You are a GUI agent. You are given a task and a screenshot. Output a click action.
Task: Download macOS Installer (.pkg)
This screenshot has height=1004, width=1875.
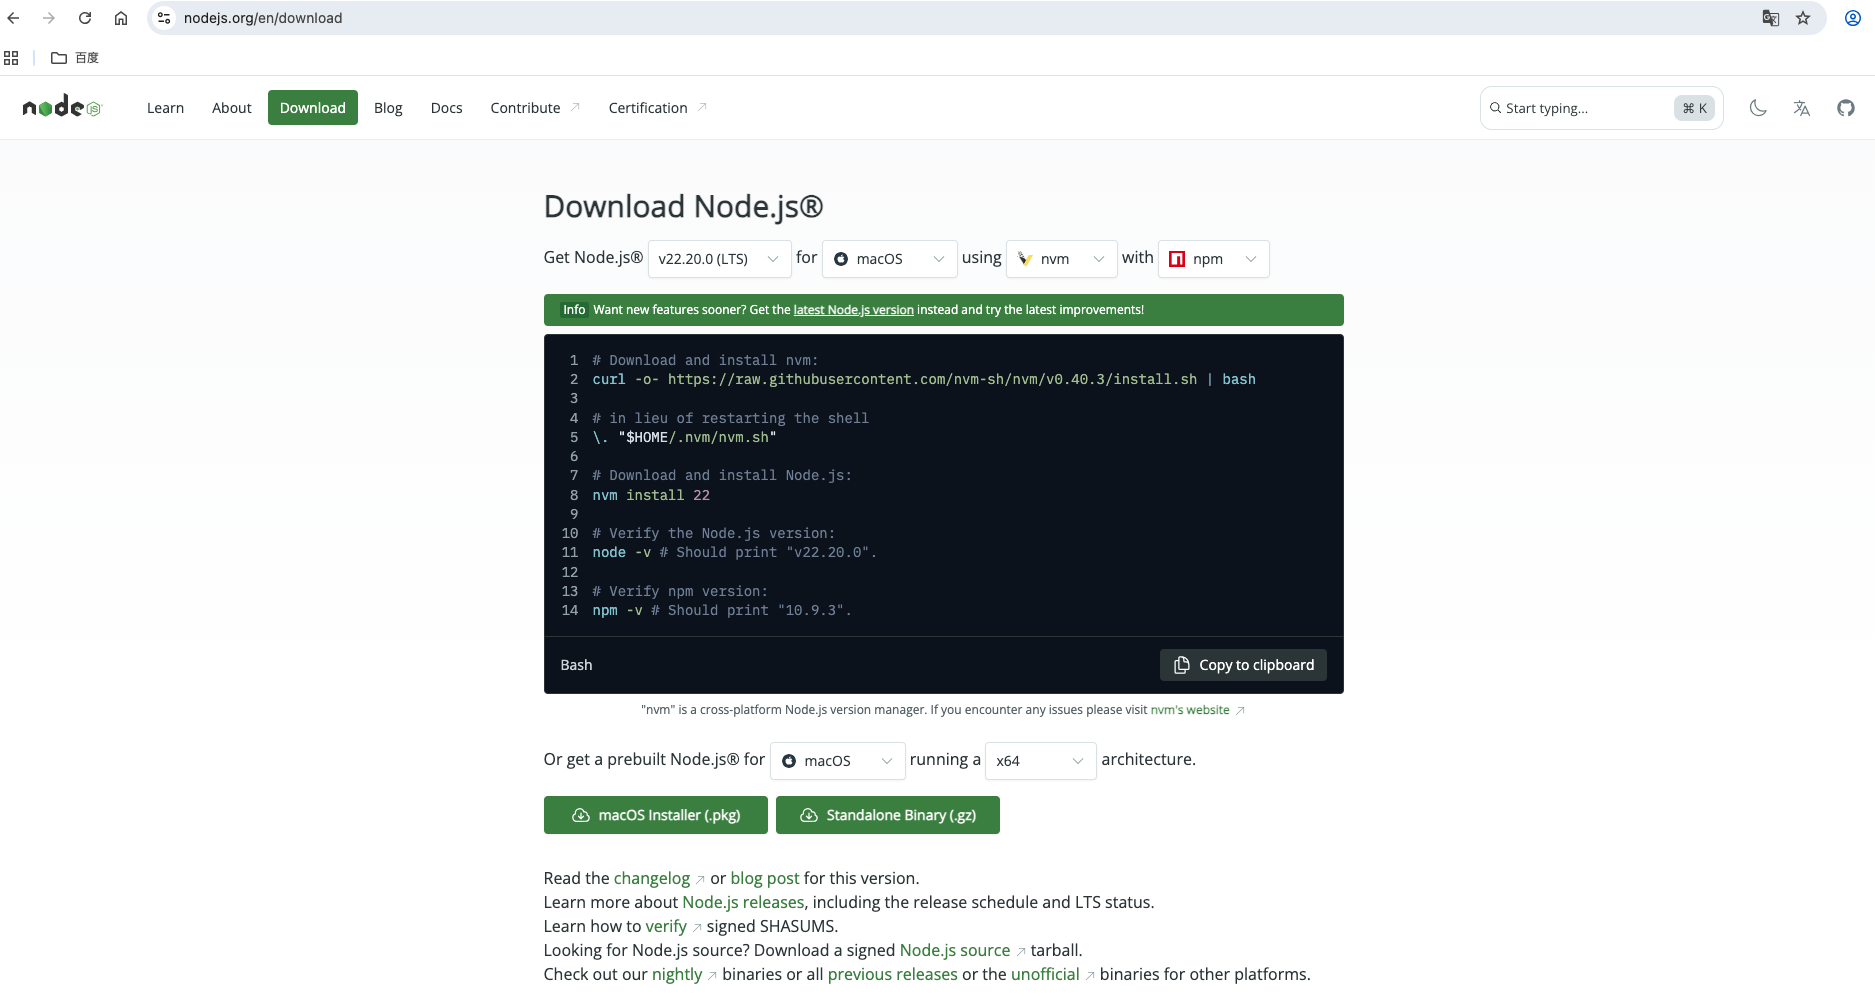656,815
